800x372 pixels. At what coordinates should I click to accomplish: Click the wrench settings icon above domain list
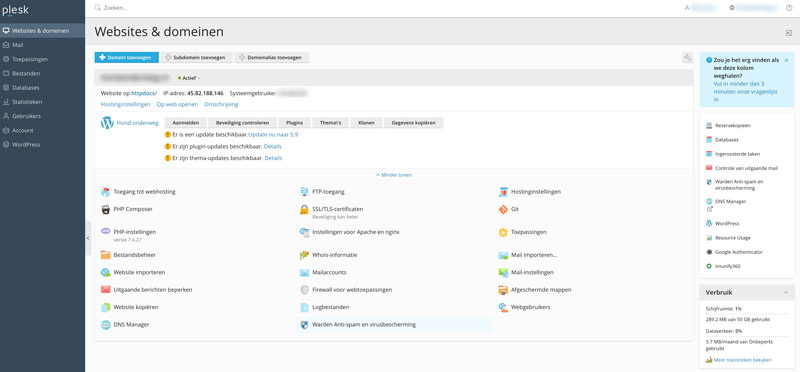tap(687, 58)
